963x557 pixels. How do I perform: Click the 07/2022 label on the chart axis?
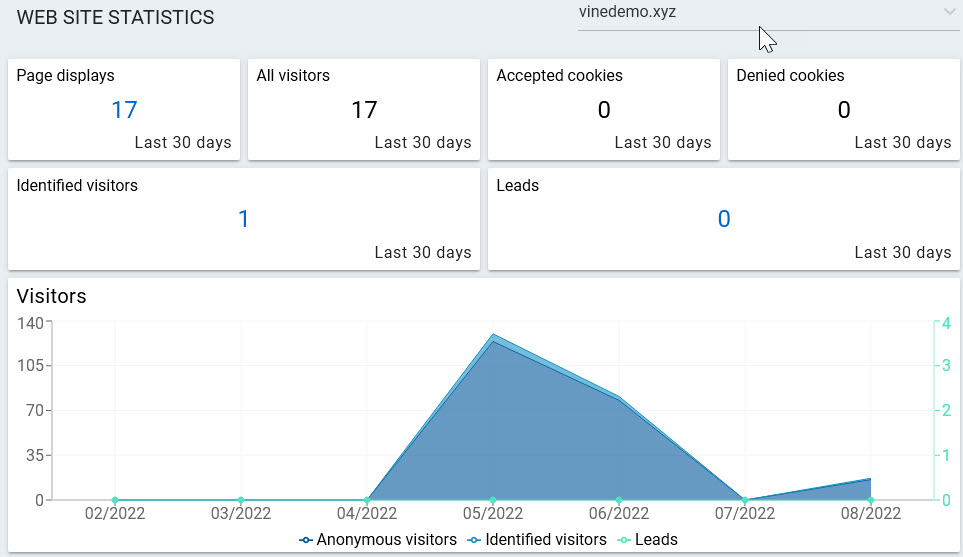point(745,514)
